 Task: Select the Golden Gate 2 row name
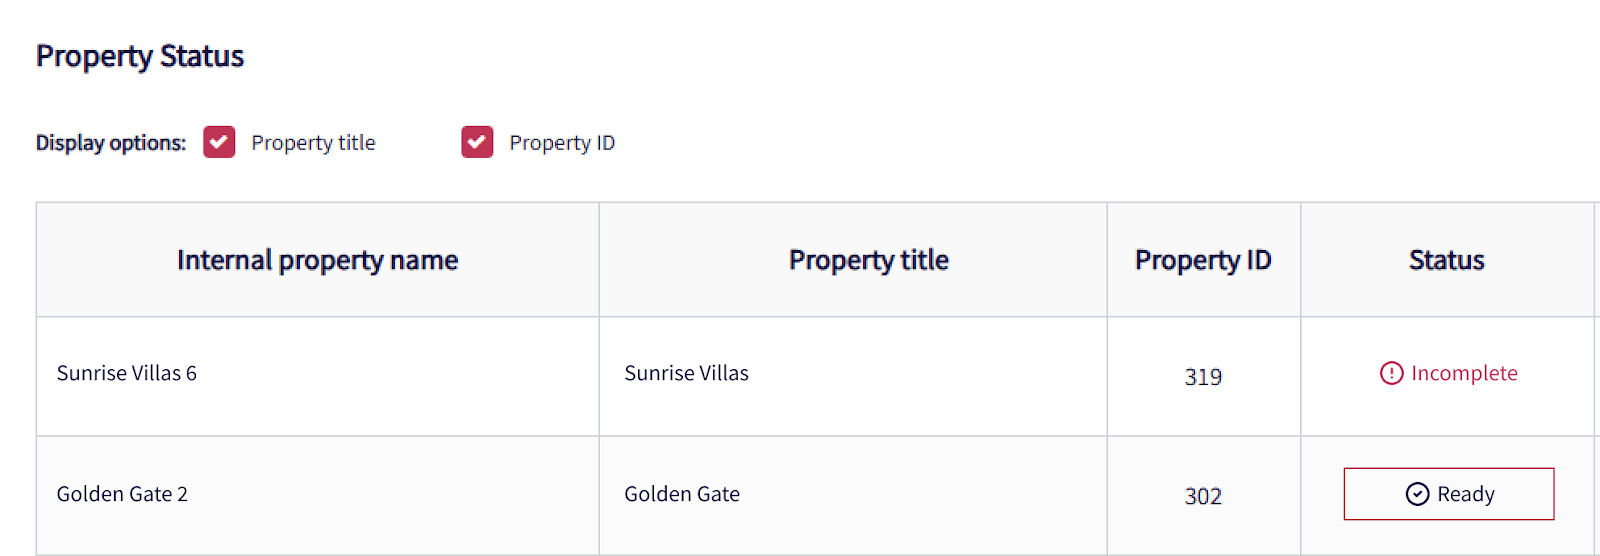pyautogui.click(x=122, y=494)
